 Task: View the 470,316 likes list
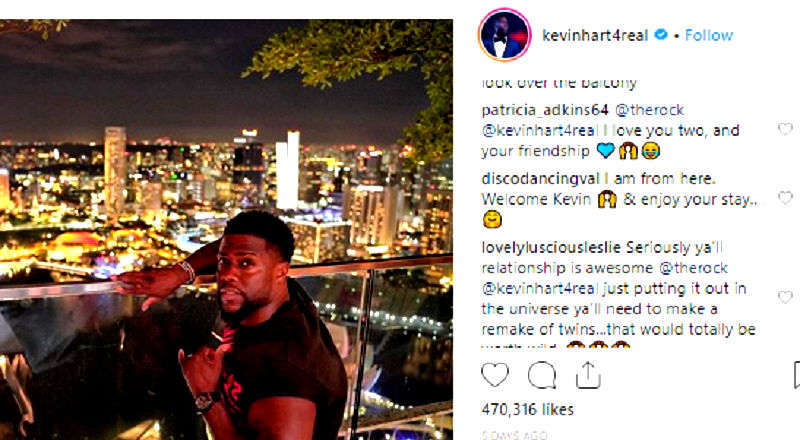tap(528, 409)
